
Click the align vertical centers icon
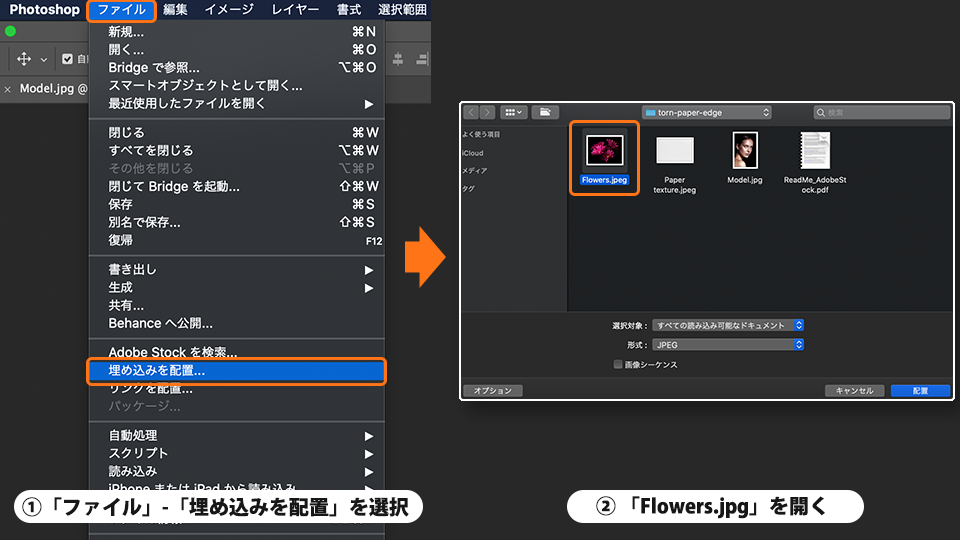click(x=398, y=59)
